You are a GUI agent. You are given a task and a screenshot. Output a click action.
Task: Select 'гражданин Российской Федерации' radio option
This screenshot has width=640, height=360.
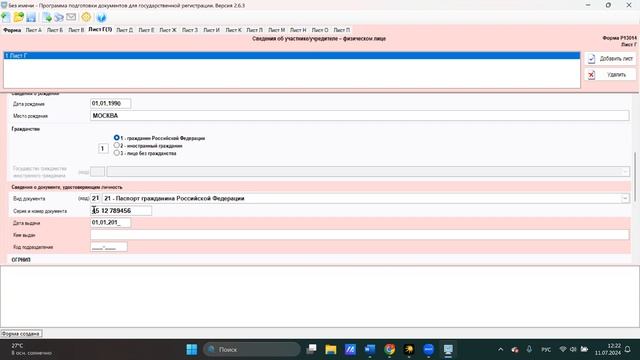[x=117, y=138]
